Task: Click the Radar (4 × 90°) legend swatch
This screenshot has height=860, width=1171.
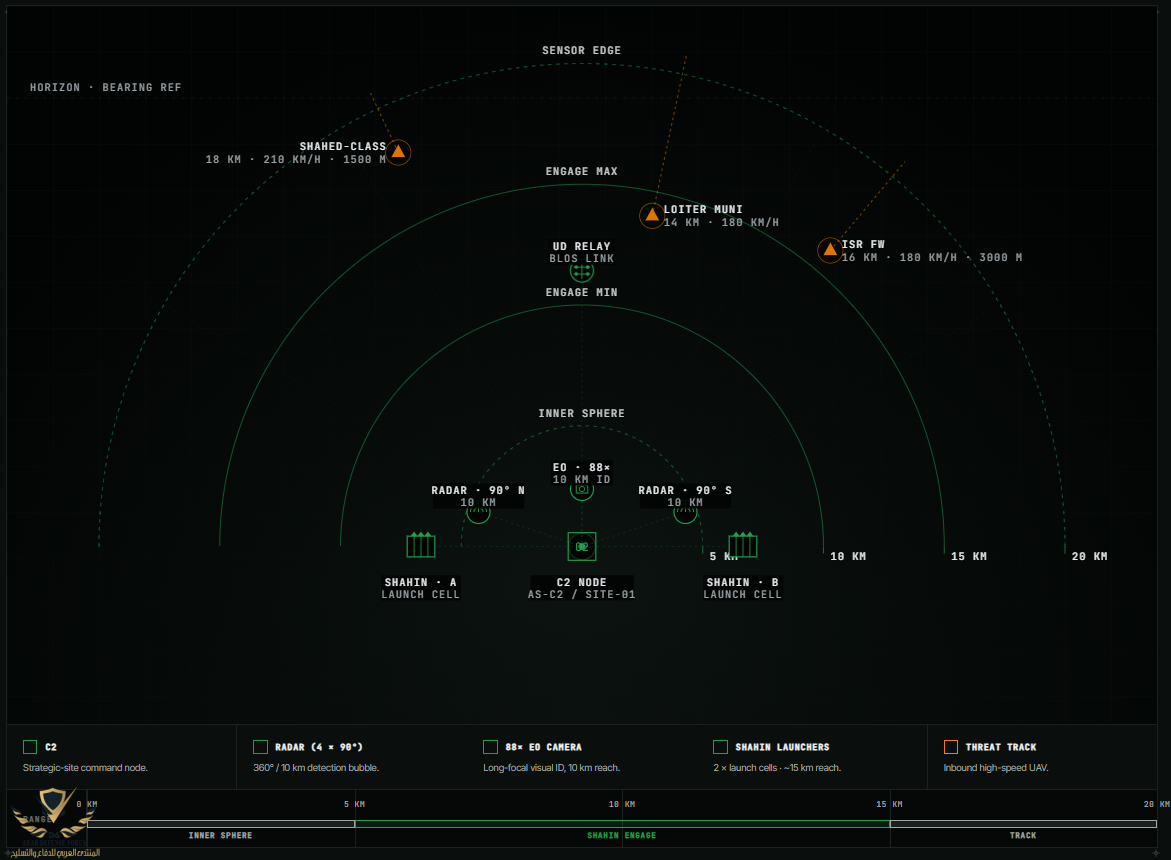Action: point(260,747)
